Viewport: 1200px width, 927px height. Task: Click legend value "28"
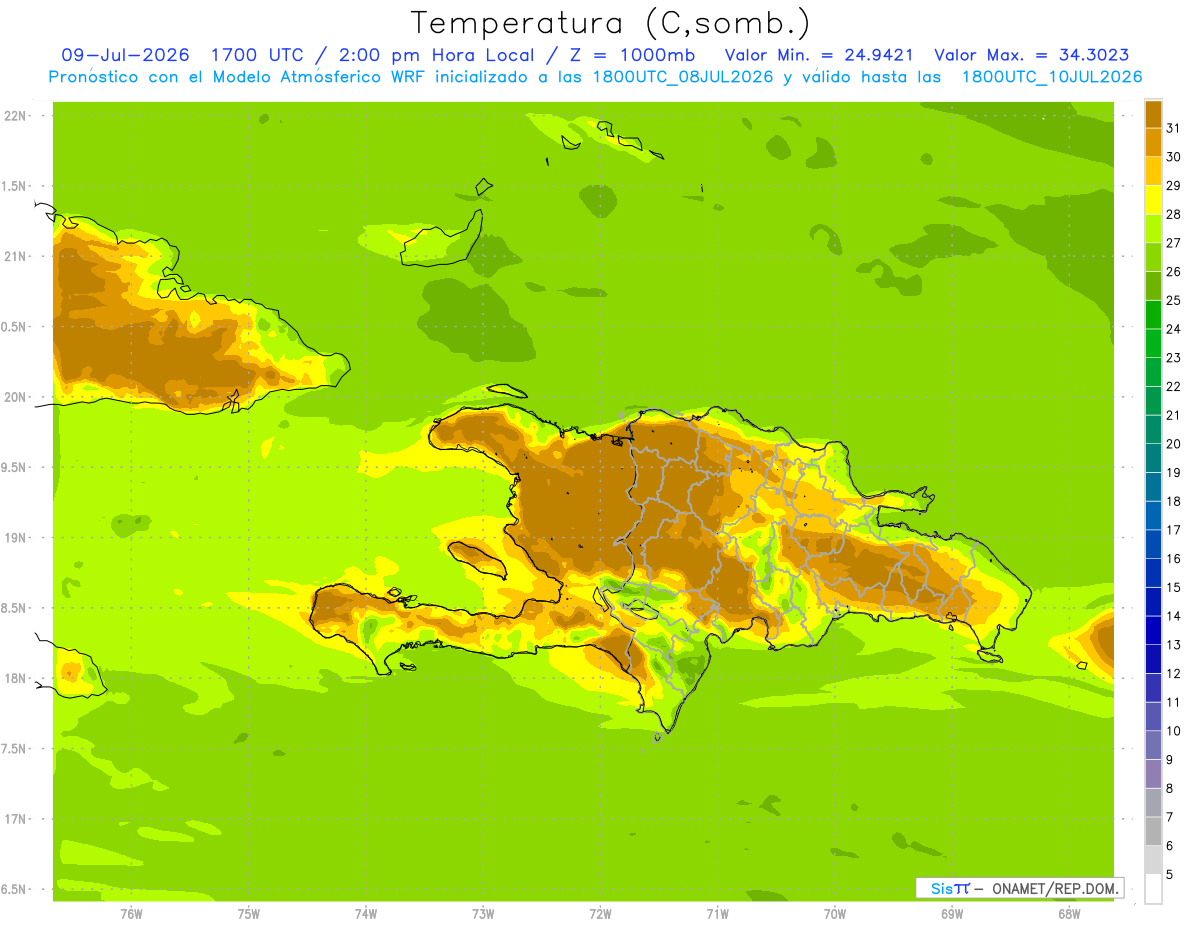coord(1173,213)
